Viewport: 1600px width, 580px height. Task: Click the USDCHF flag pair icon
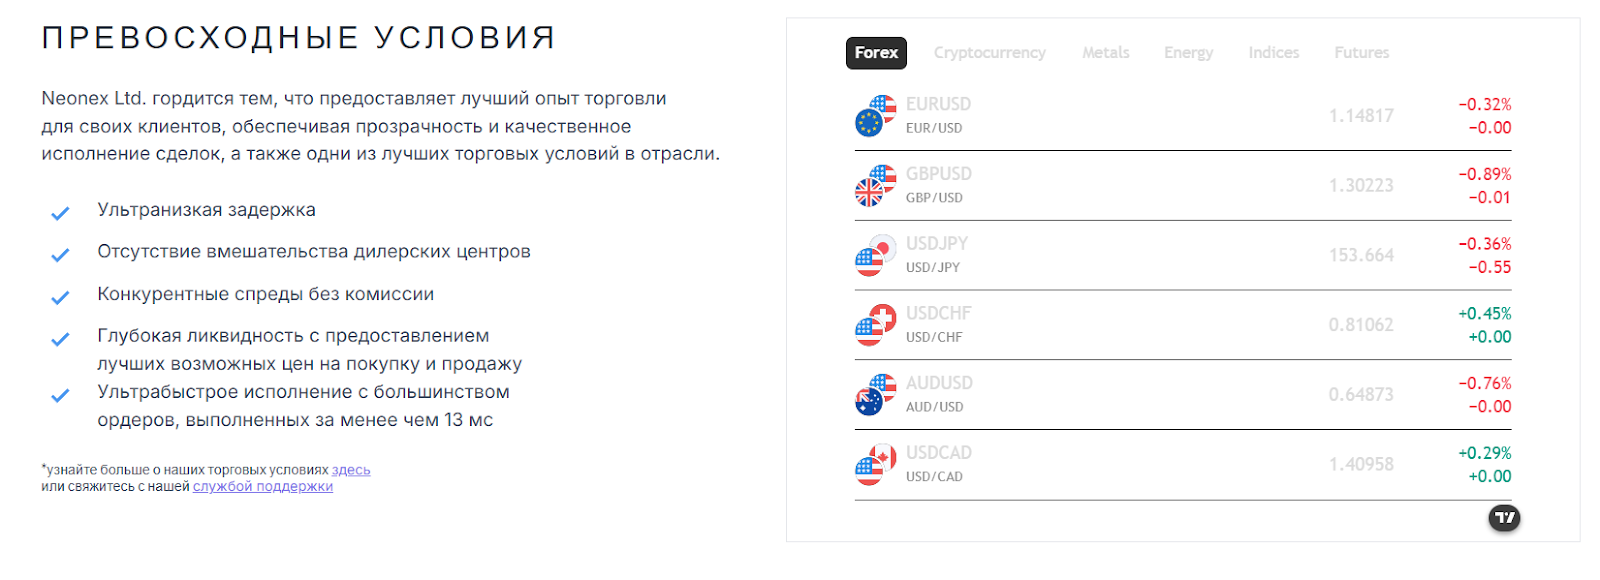(x=874, y=324)
